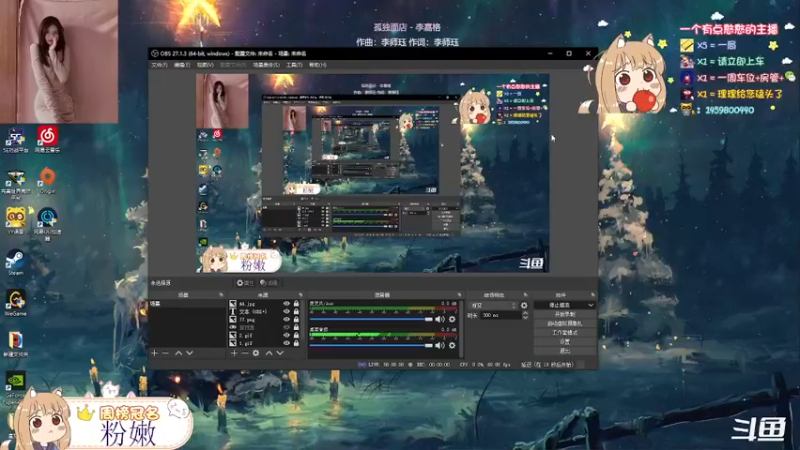Open NetEase Cloud Music desktop shortcut
Image resolution: width=800 pixels, height=450 pixels.
pos(47,139)
